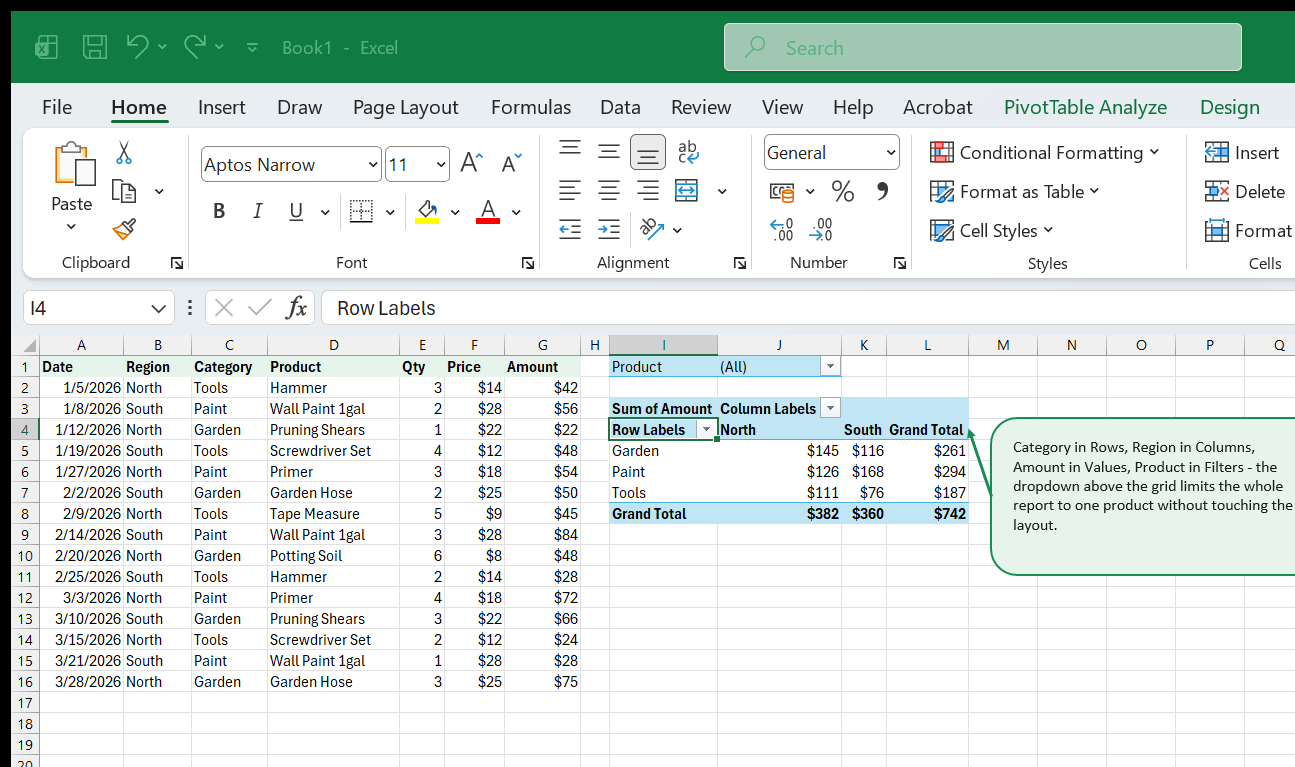This screenshot has width=1295, height=767.
Task: Open Cell Styles gallery
Action: 991,230
